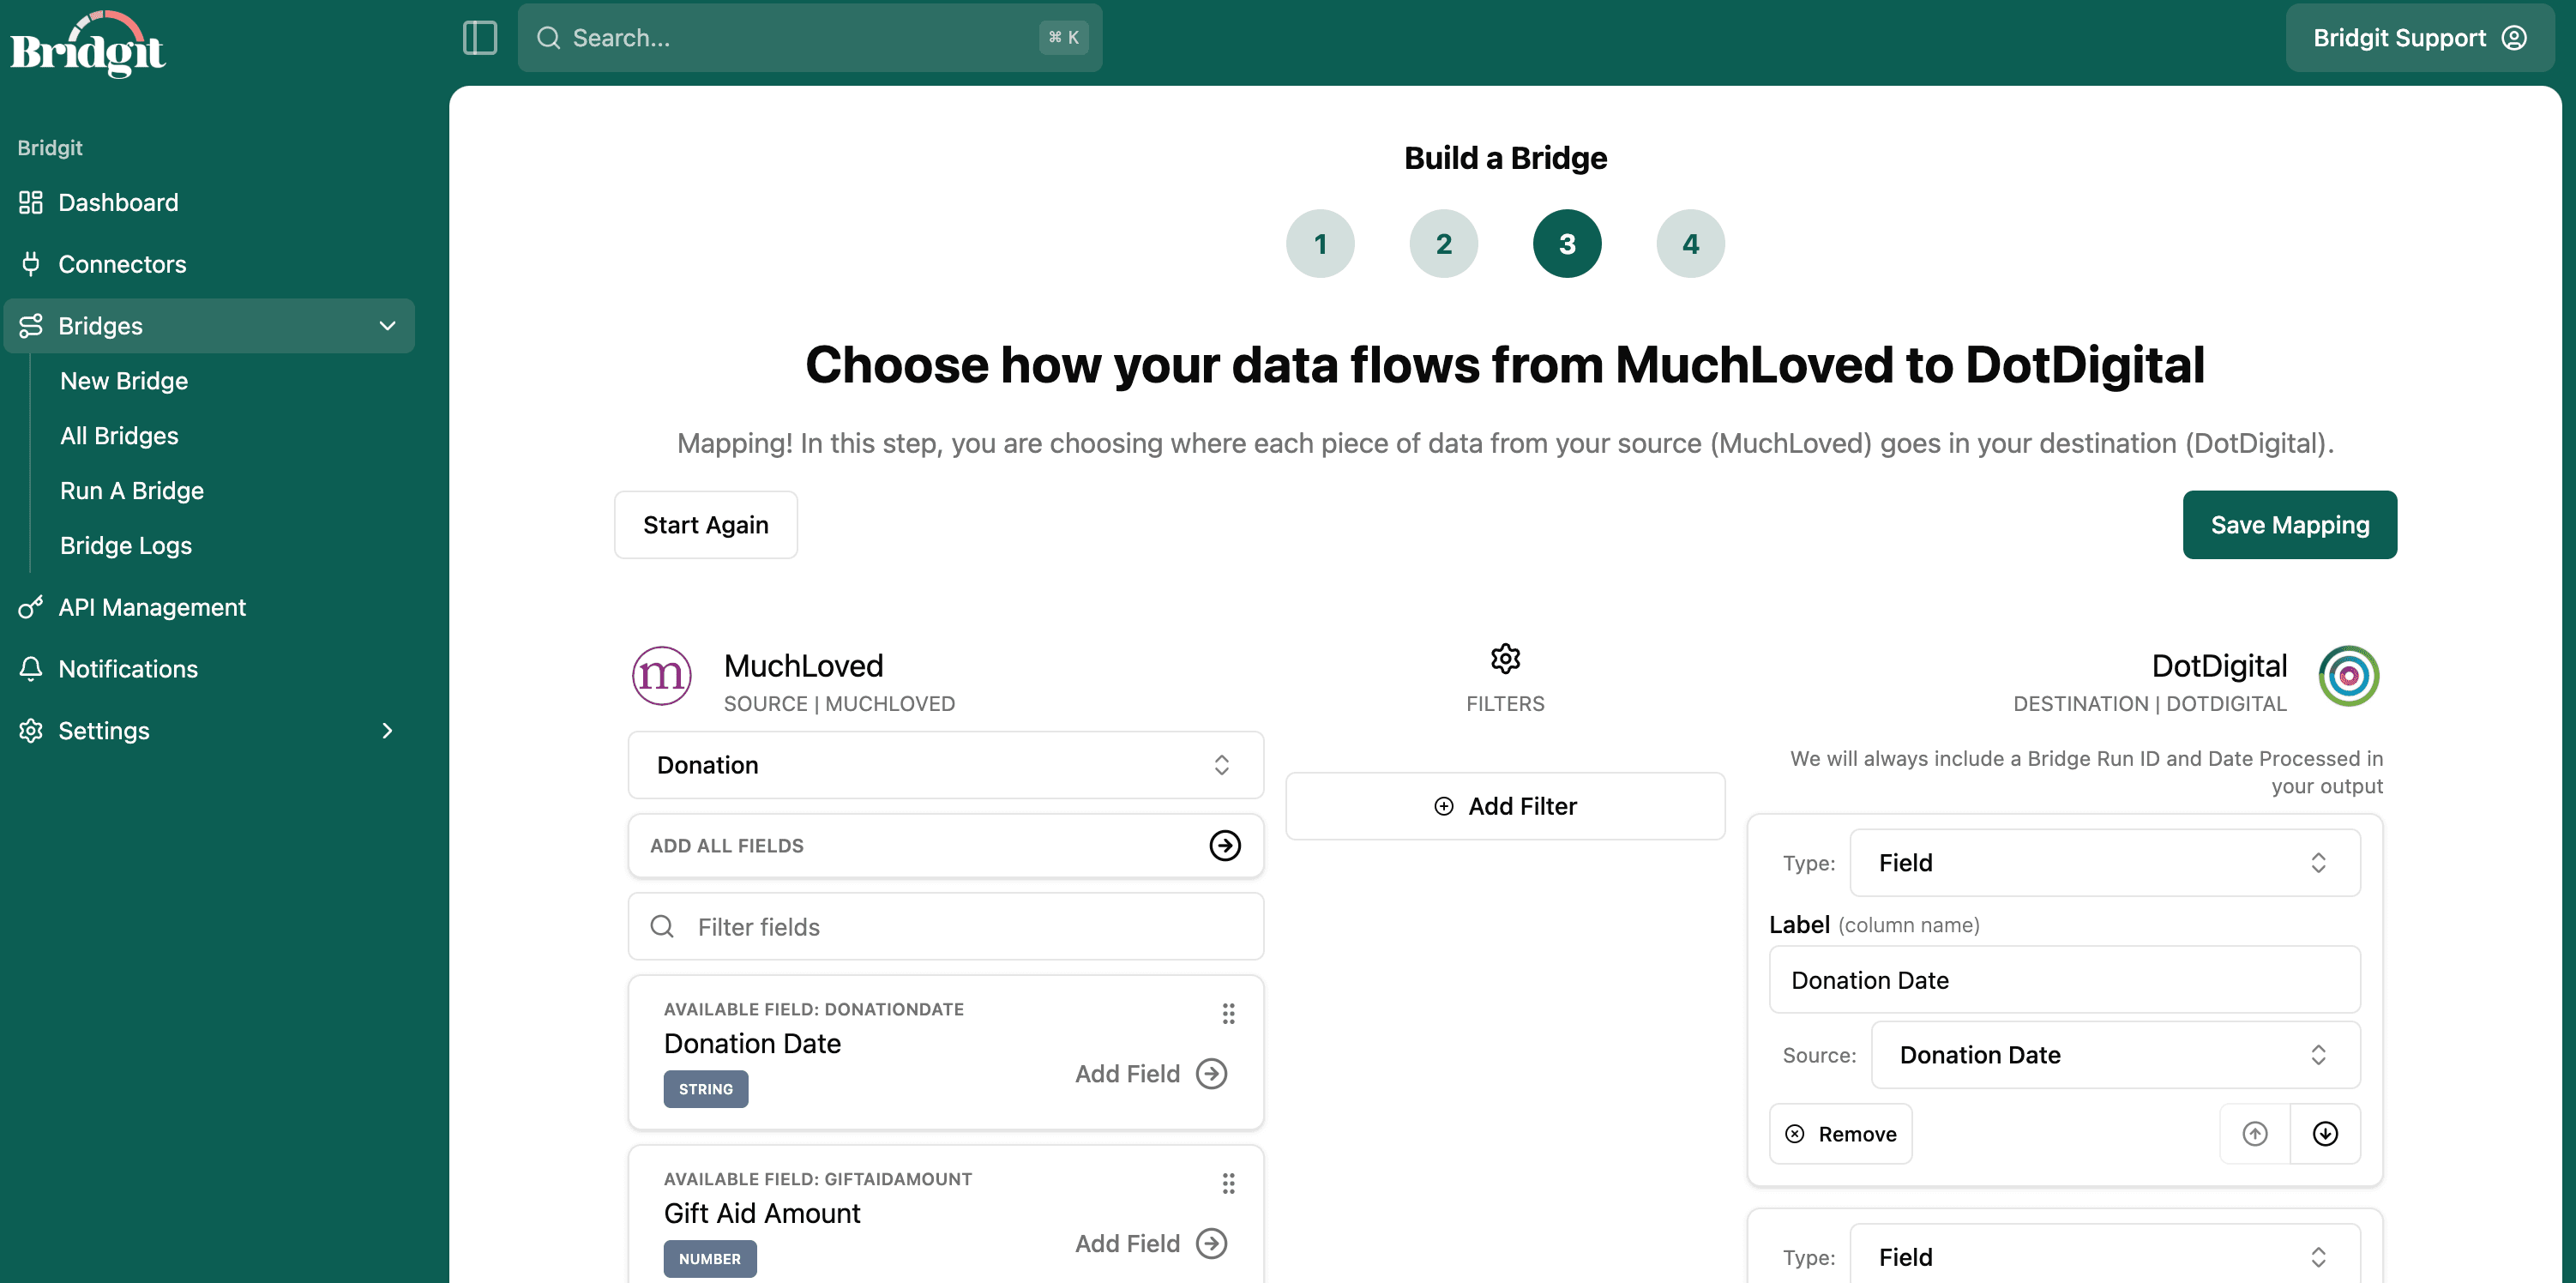
Task: Click arrow icon next to Gift Aid Amount Add Field
Action: (x=1211, y=1244)
